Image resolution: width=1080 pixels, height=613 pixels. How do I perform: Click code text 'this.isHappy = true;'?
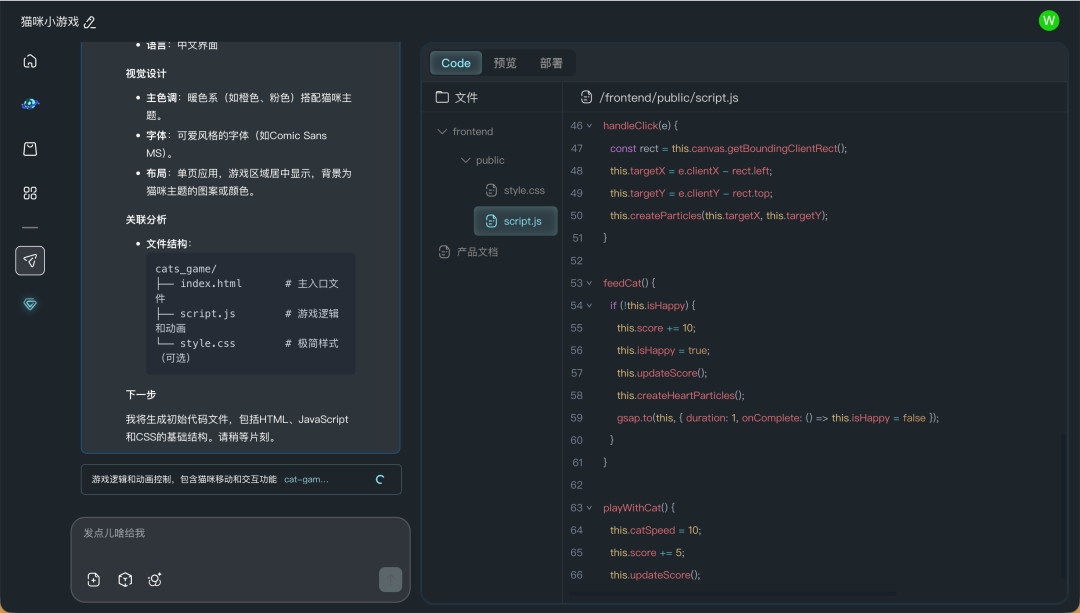(663, 351)
